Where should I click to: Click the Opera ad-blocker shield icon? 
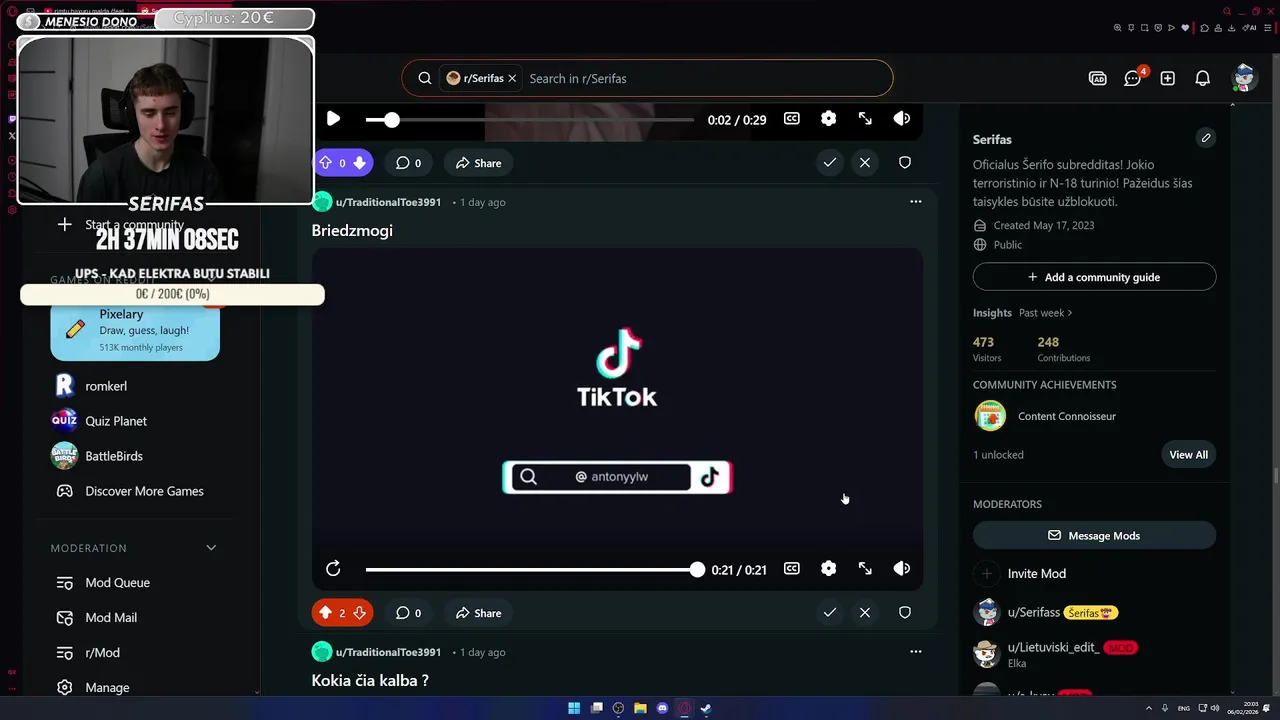pyautogui.click(x=1158, y=28)
